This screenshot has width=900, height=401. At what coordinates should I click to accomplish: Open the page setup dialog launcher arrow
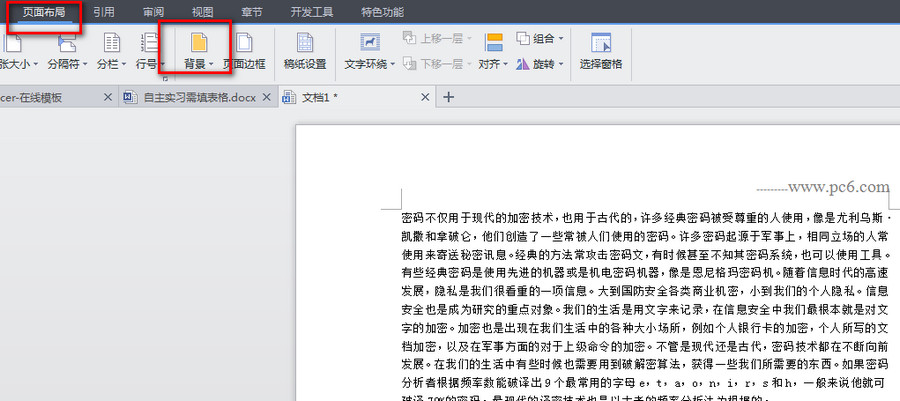(165, 79)
